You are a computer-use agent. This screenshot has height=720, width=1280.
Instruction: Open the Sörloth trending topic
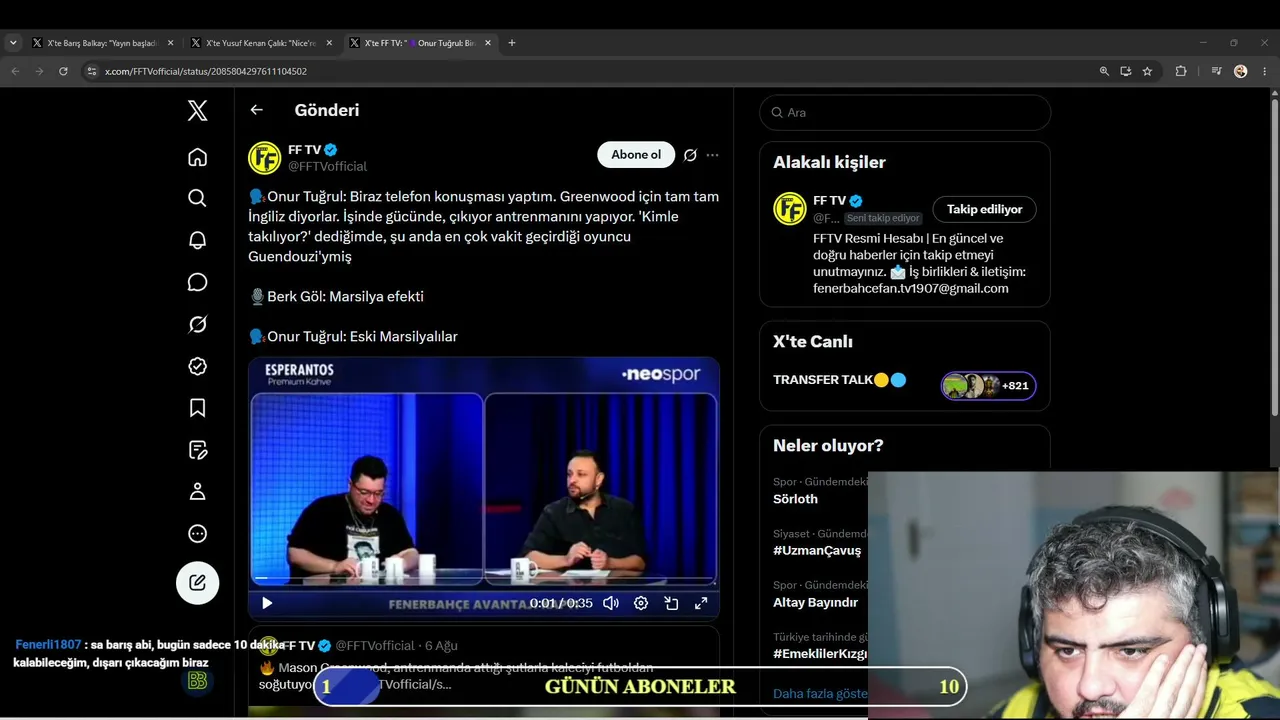coord(795,499)
